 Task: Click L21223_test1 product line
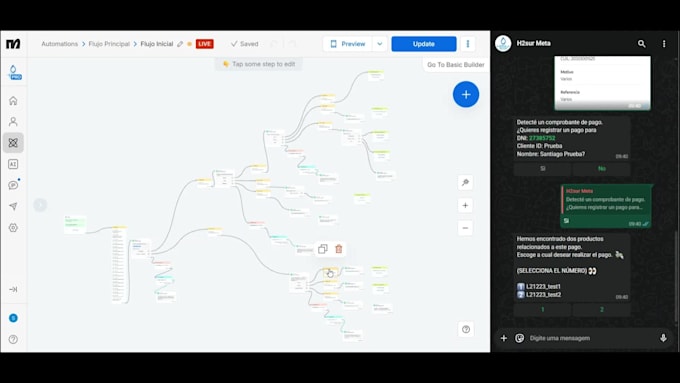[x=539, y=286]
